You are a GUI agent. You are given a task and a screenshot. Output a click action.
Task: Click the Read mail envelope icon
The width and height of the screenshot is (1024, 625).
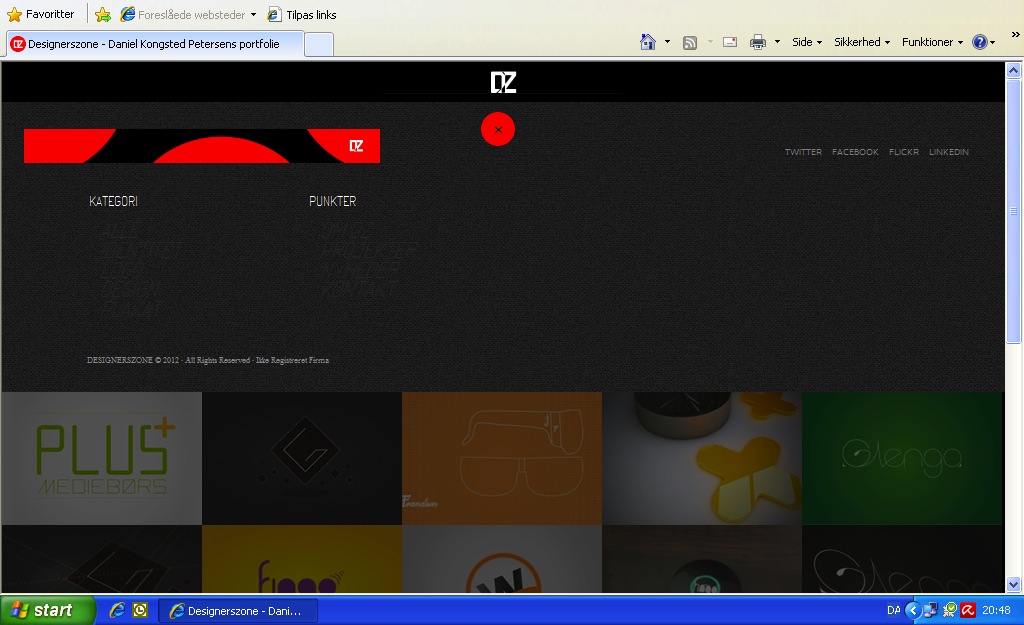[730, 42]
